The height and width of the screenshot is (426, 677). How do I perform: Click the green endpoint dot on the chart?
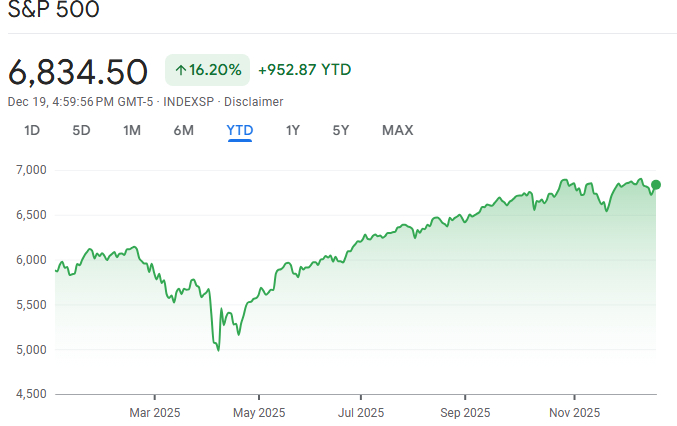(x=656, y=185)
